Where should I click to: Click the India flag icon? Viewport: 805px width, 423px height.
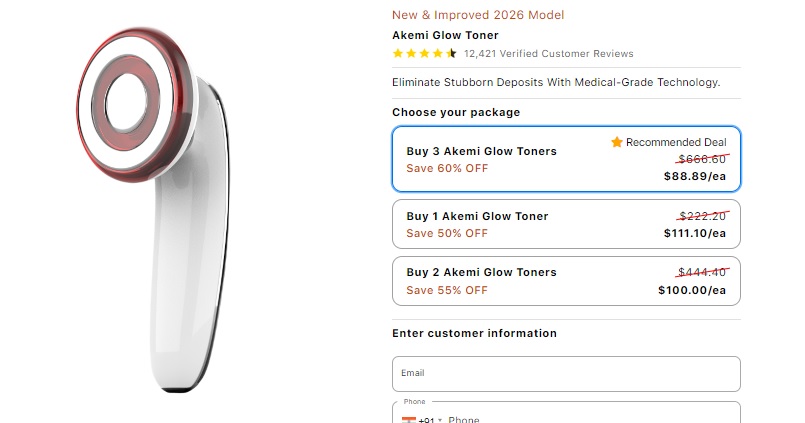pos(408,420)
